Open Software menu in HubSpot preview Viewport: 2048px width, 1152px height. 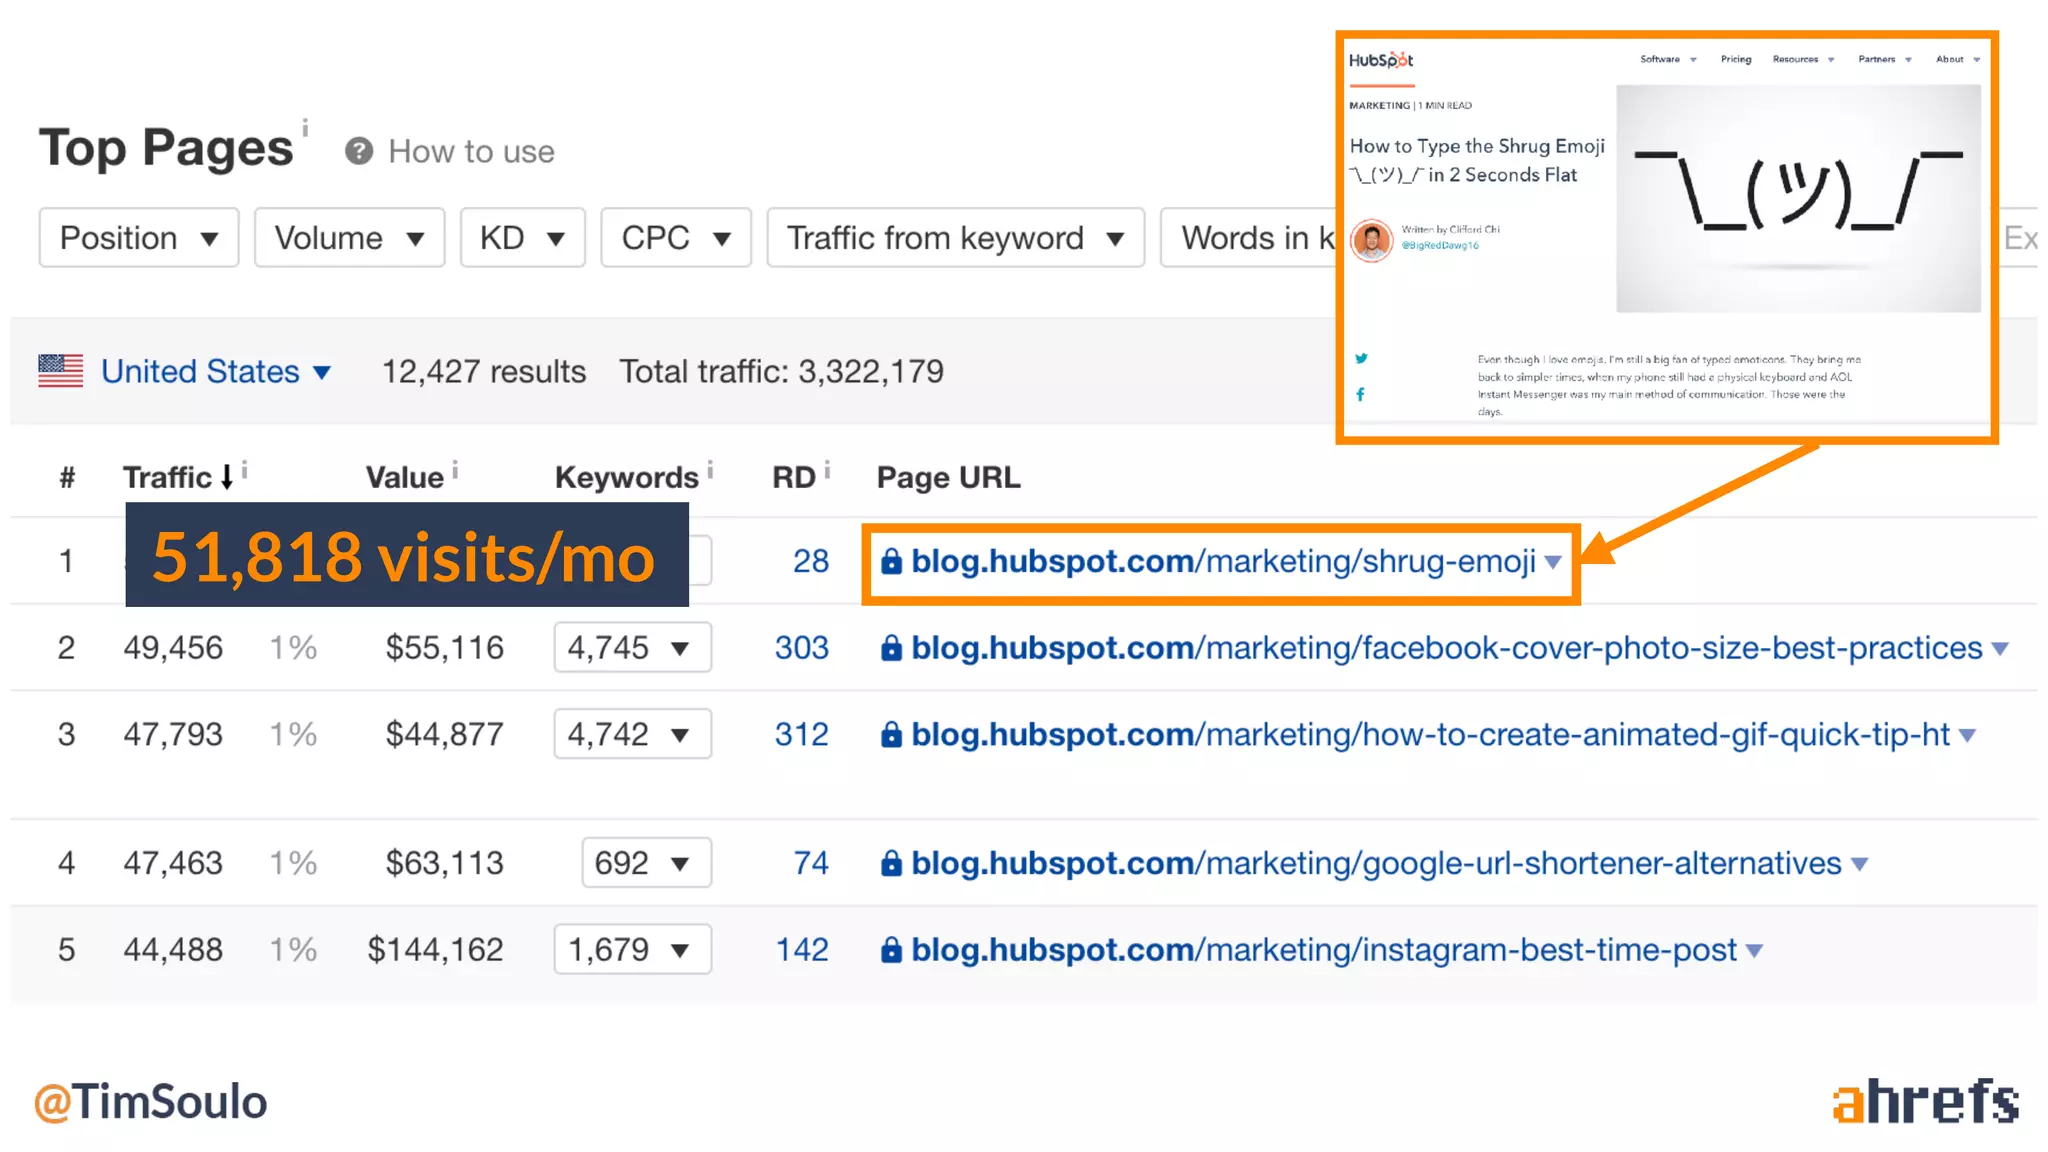point(1668,59)
